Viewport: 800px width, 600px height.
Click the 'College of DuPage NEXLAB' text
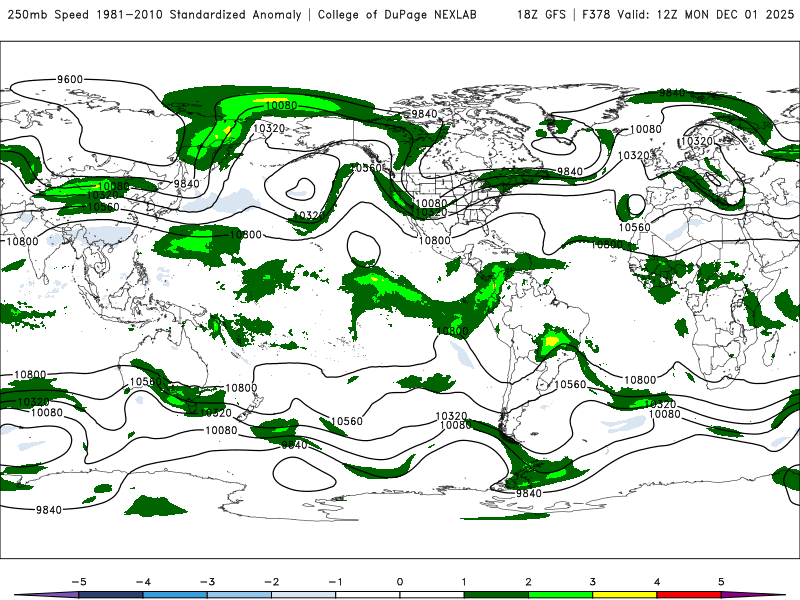coord(397,14)
